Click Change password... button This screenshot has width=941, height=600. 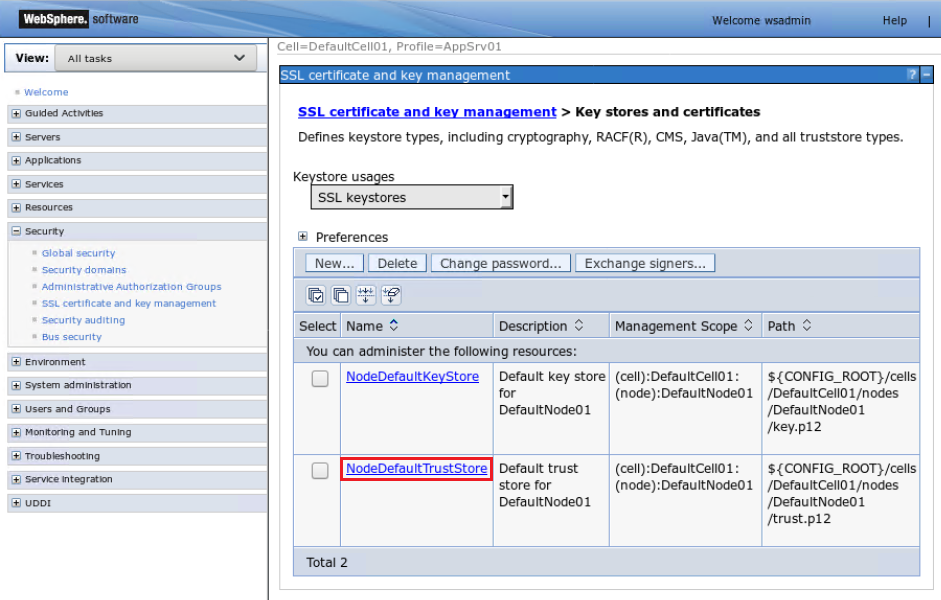501,263
